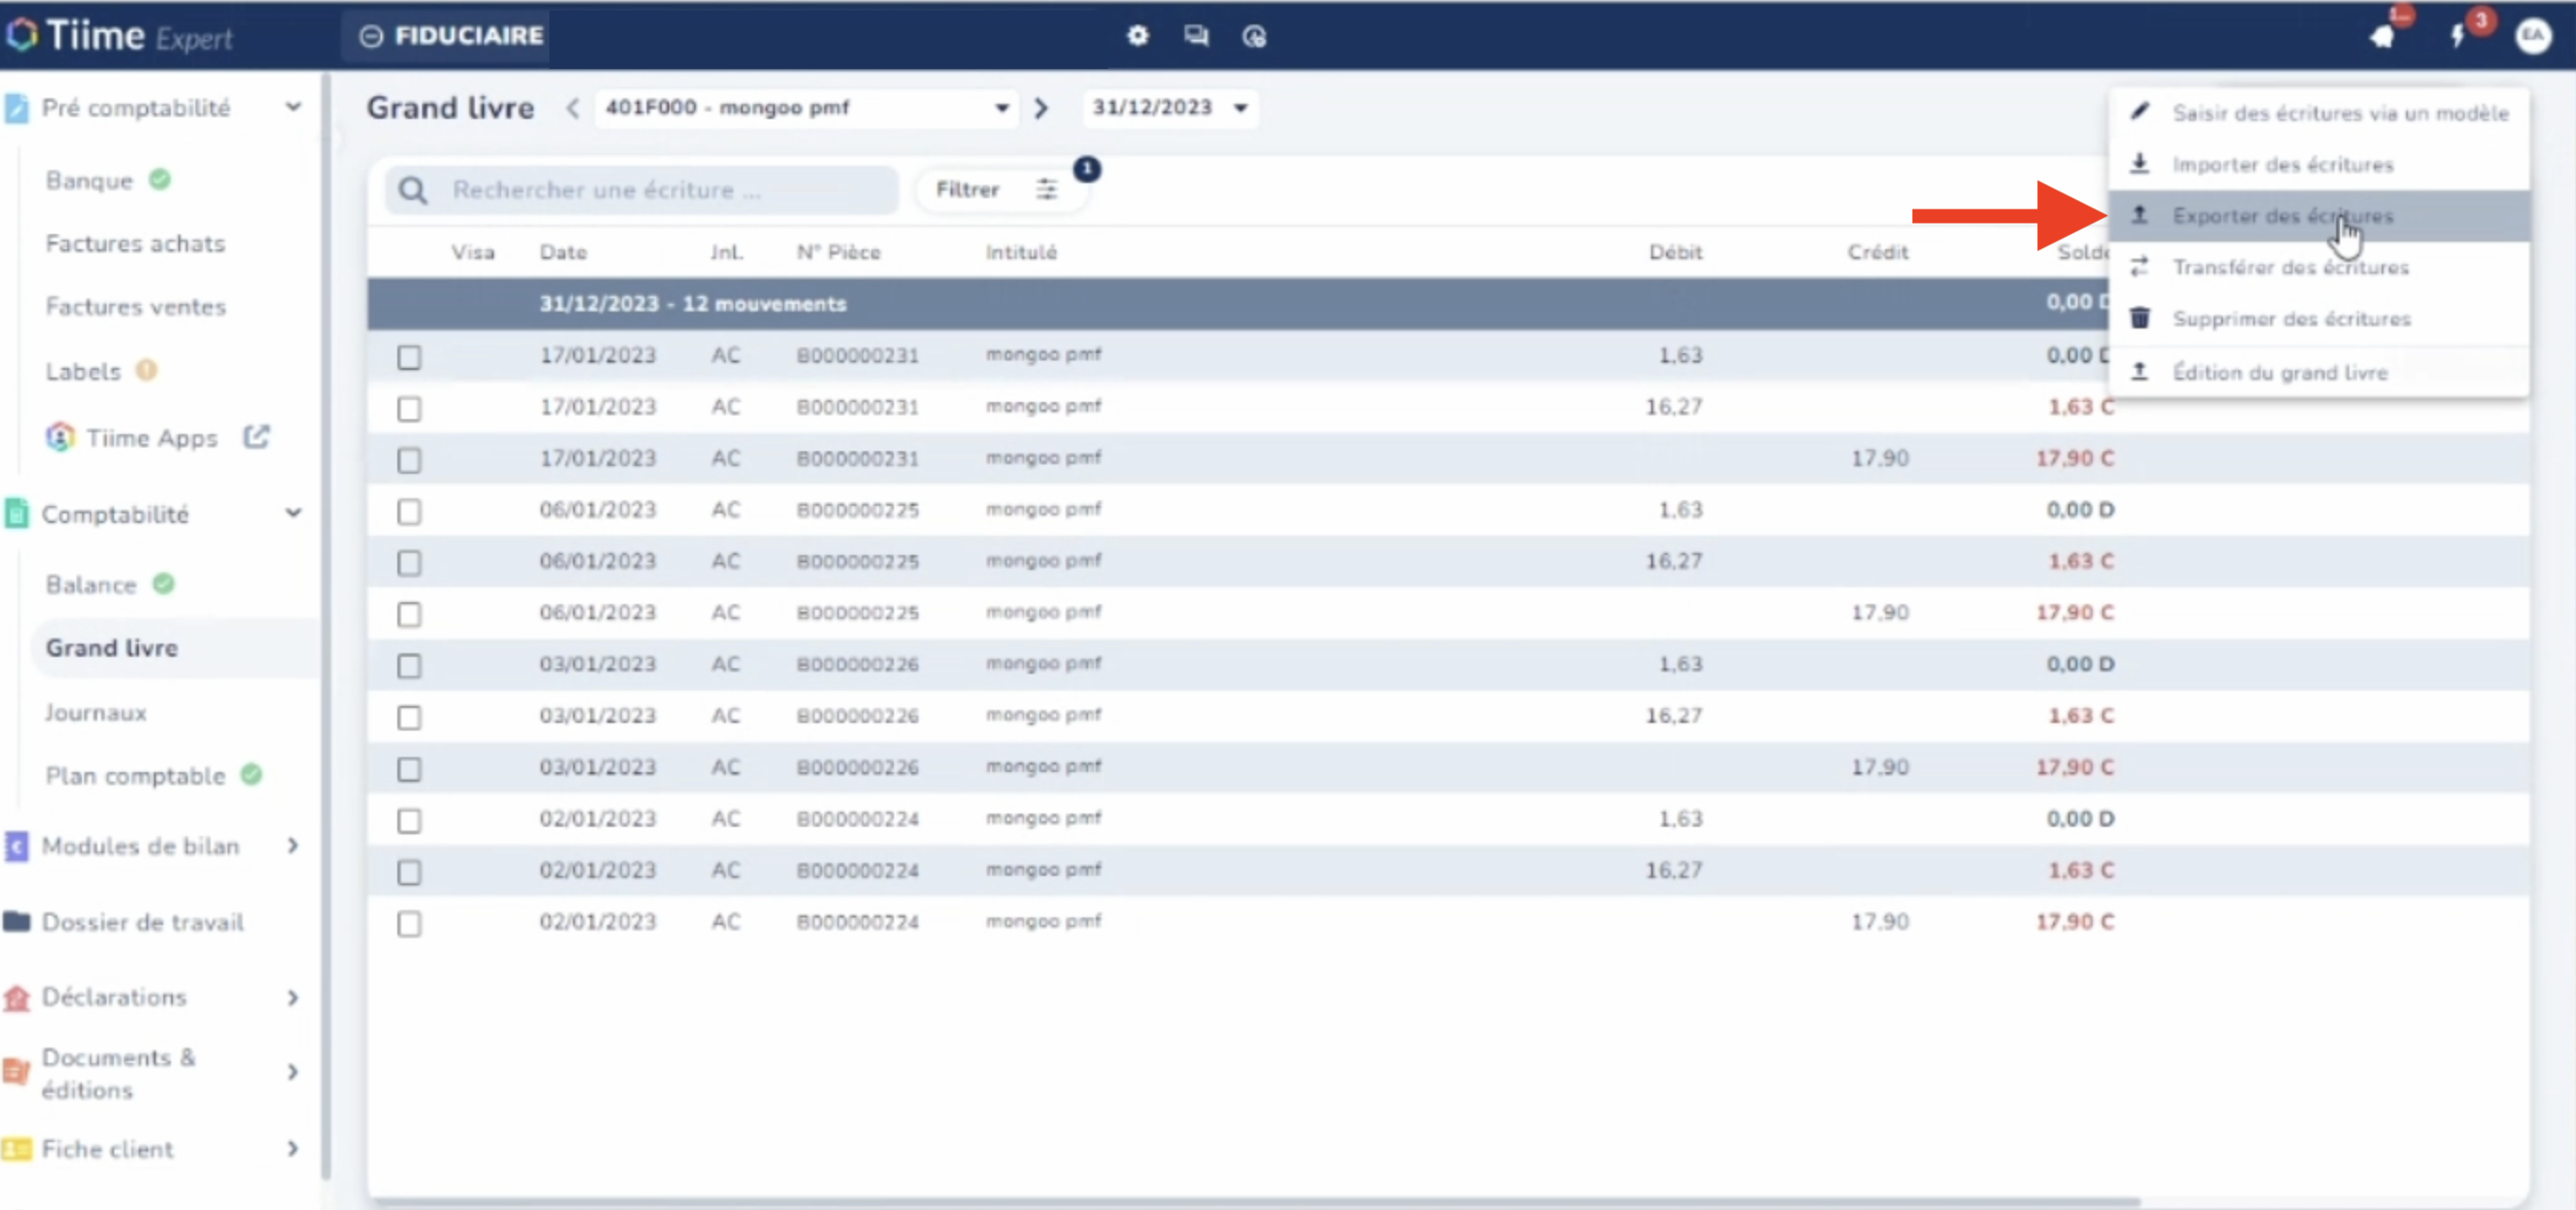This screenshot has height=1210, width=2576.
Task: Click the Pré comptabilité section icon
Action: coord(16,108)
